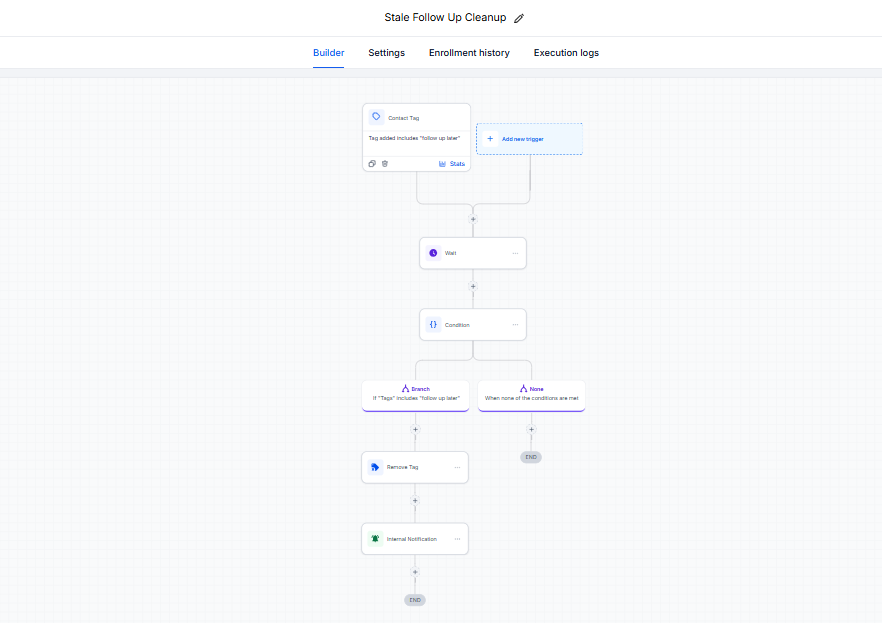Image resolution: width=882 pixels, height=623 pixels.
Task: Edit the workflow name with pencil icon
Action: (x=519, y=18)
